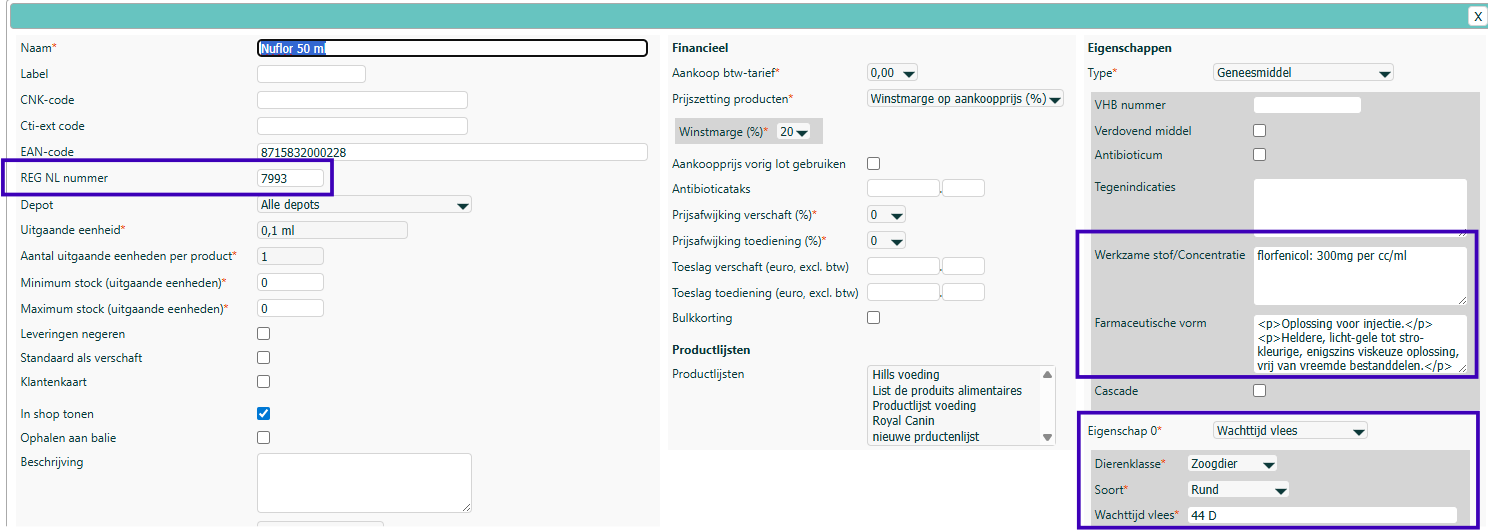Screen dimensions: 1488x530
Task: Click the Werkzame stof/Concentratie text area
Action: 1360,275
